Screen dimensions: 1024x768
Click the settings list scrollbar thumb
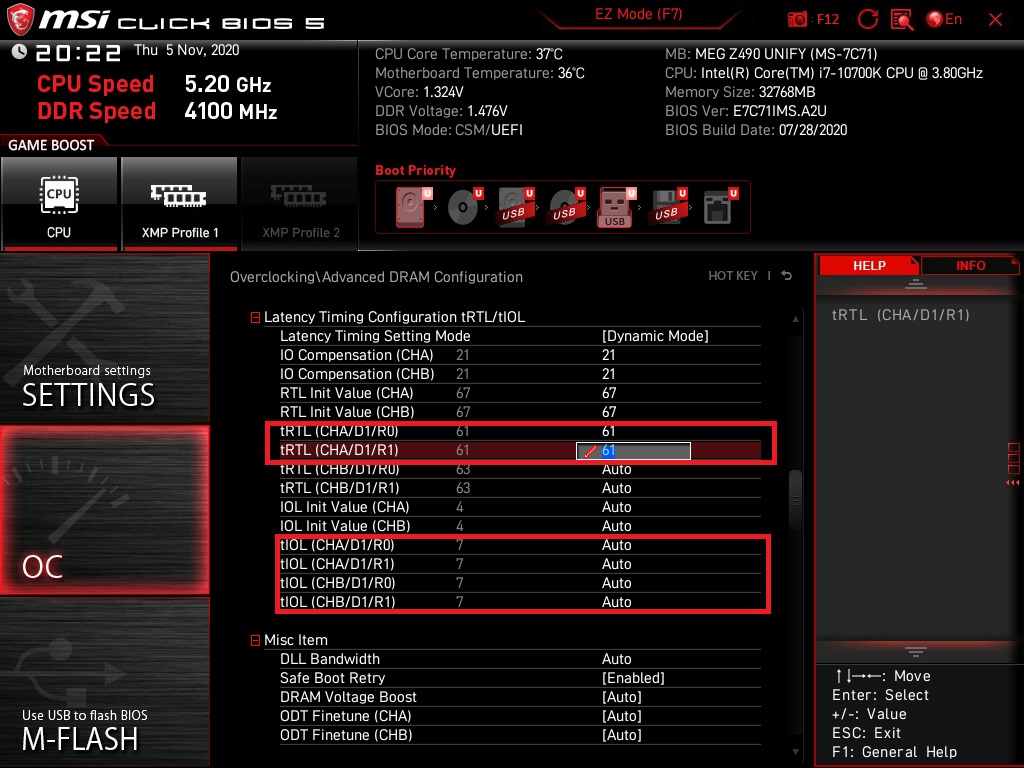(x=795, y=500)
